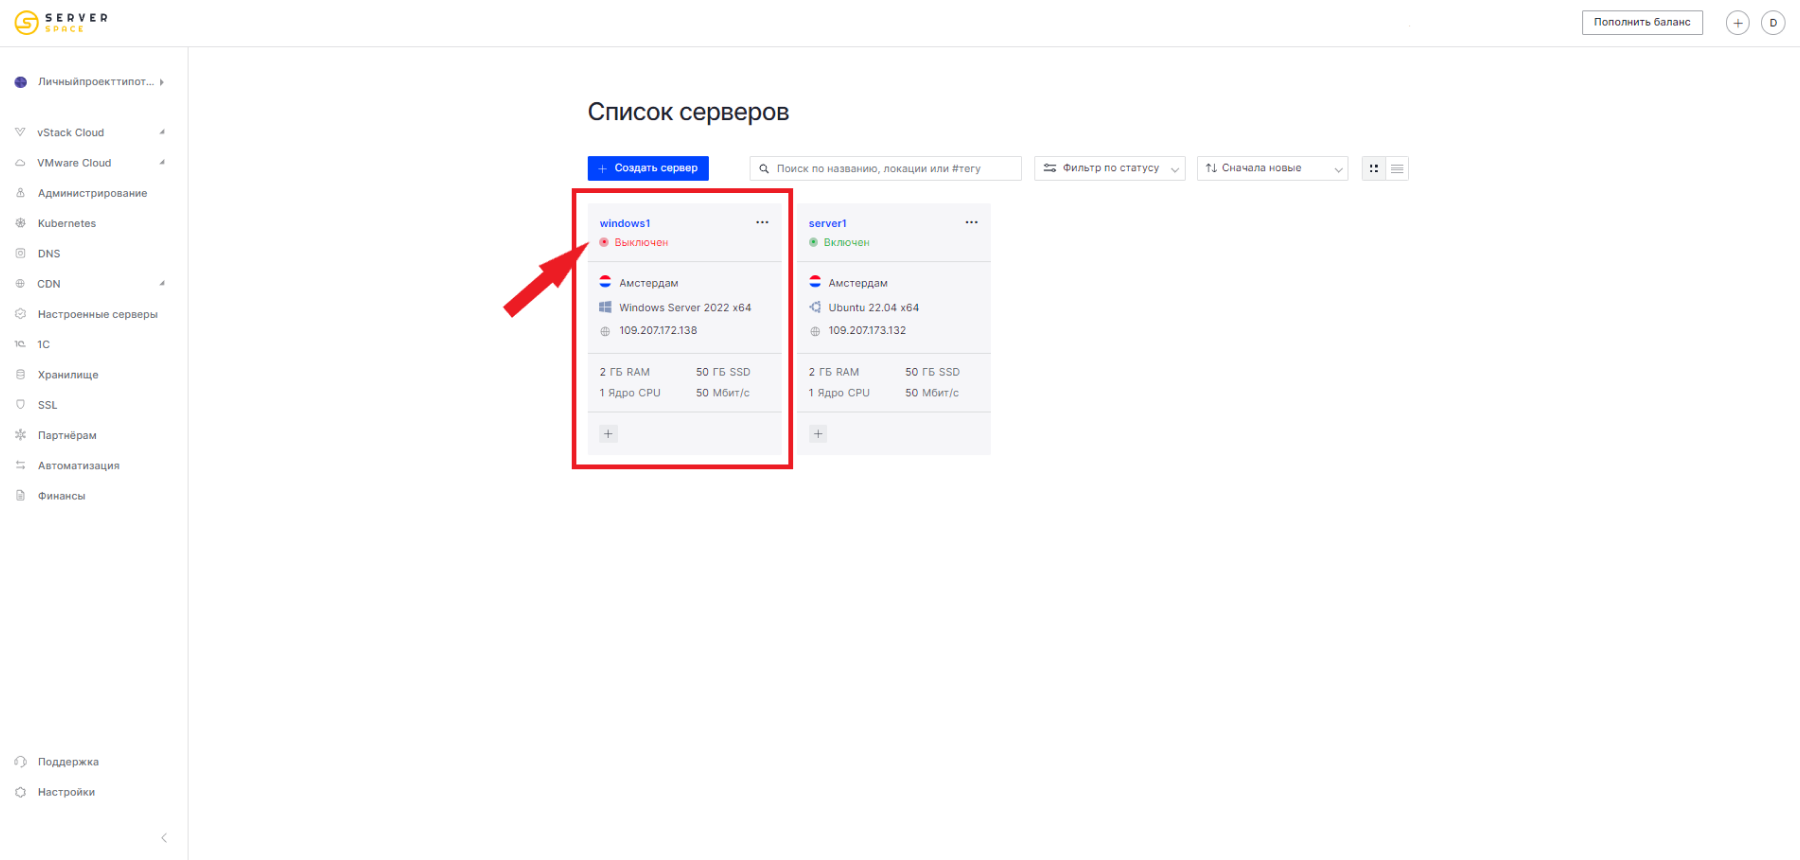Viewport: 1800px width, 860px height.
Task: Open Хранилище section
Action: 68,375
